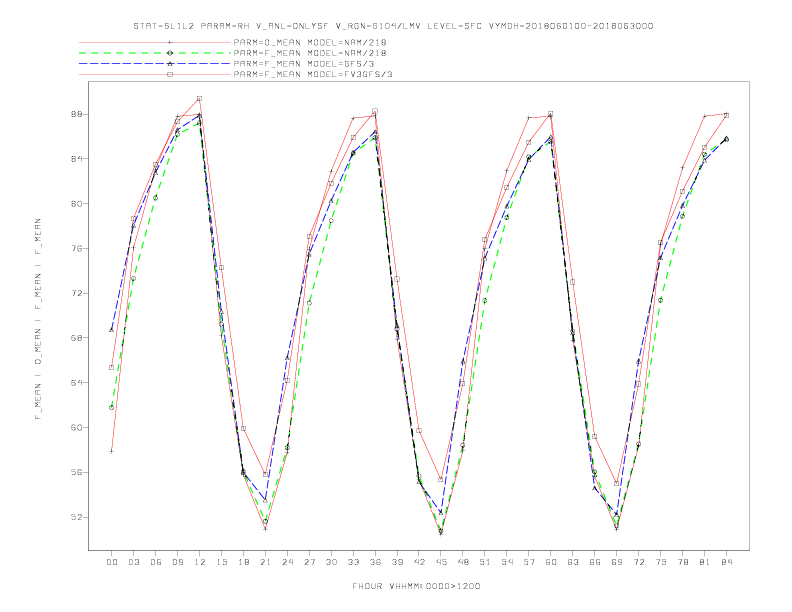
Task: Click the y-axis tick label 84
Action: coord(76,159)
